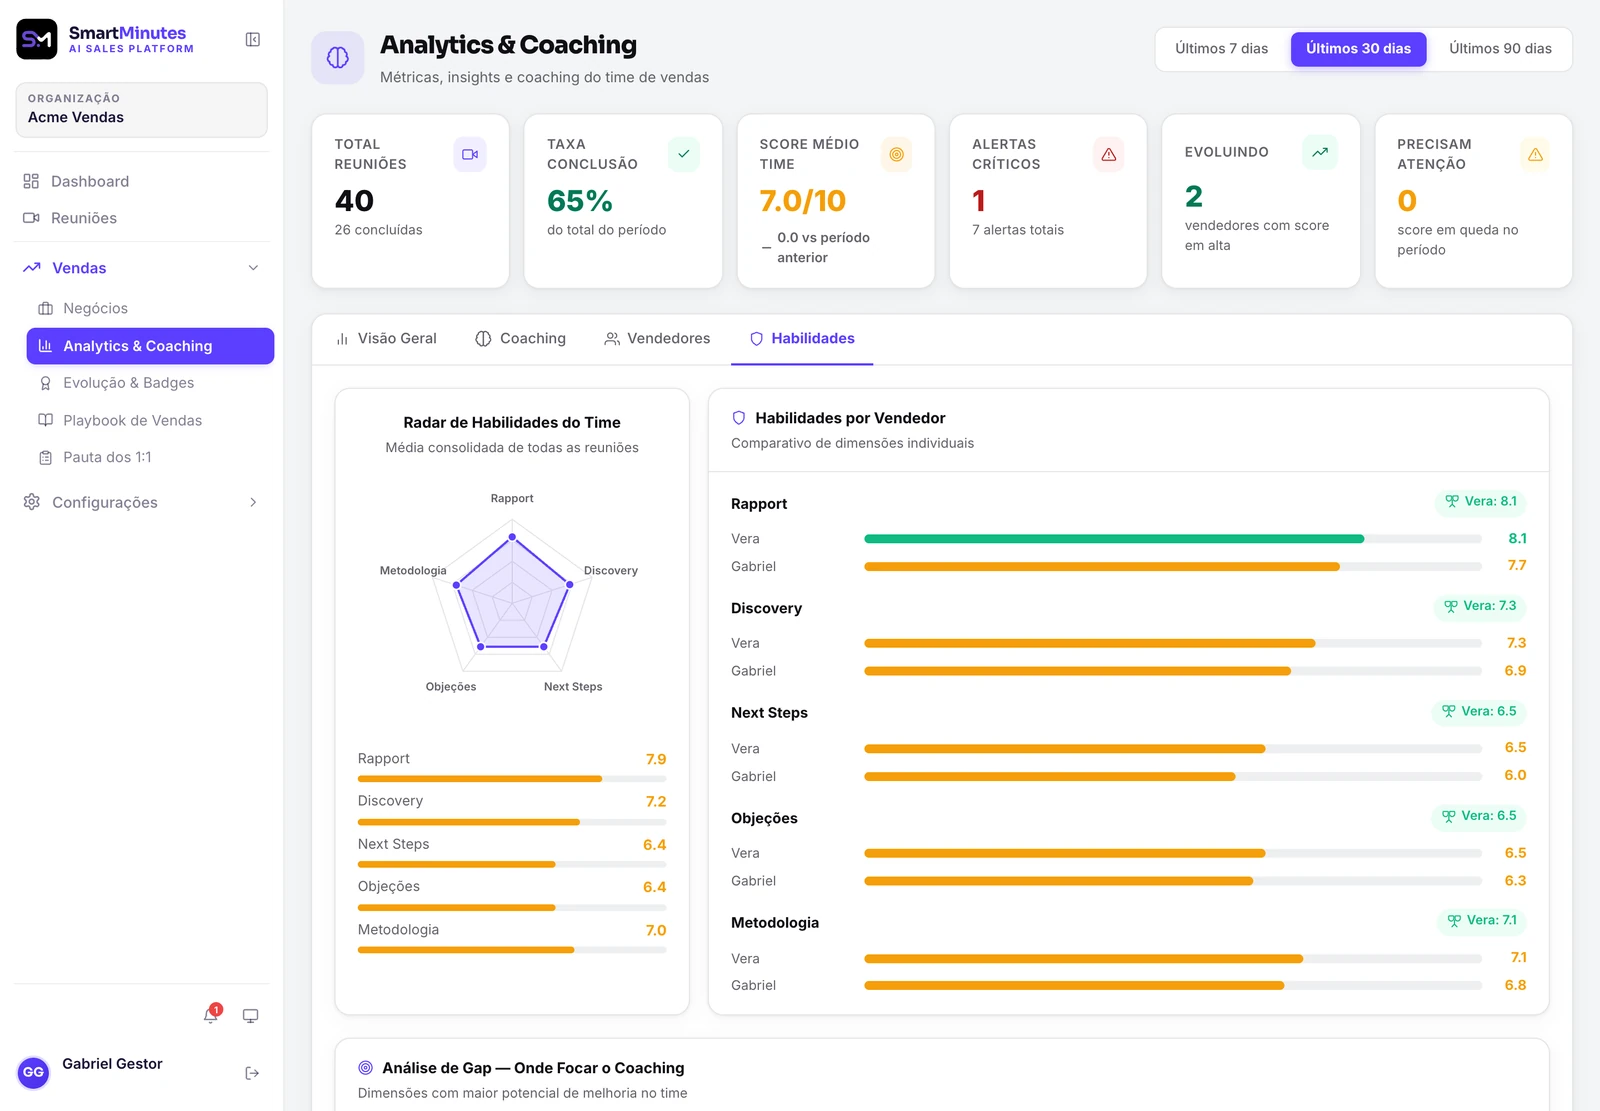Click the trophy badge Vera: 7.3
The width and height of the screenshot is (1600, 1111).
pos(1480,606)
